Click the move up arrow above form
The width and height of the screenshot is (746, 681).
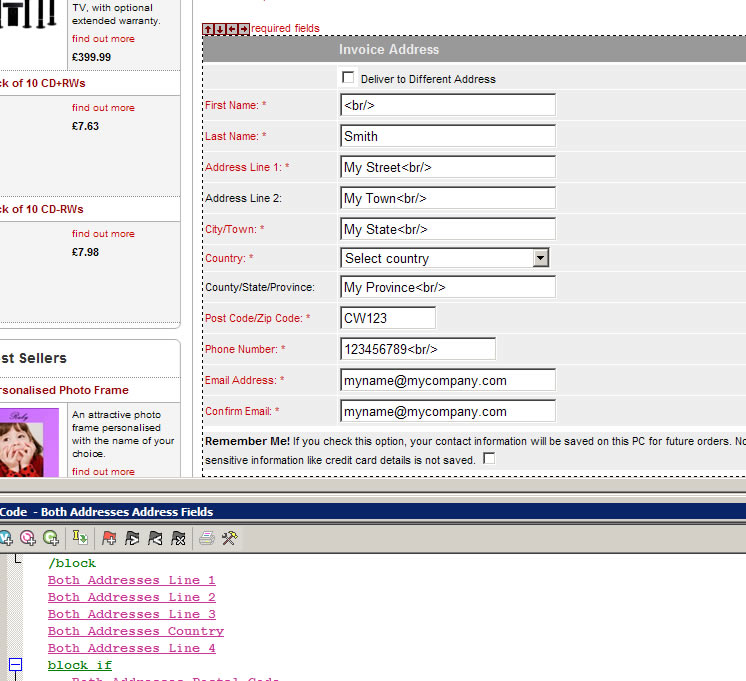point(208,29)
